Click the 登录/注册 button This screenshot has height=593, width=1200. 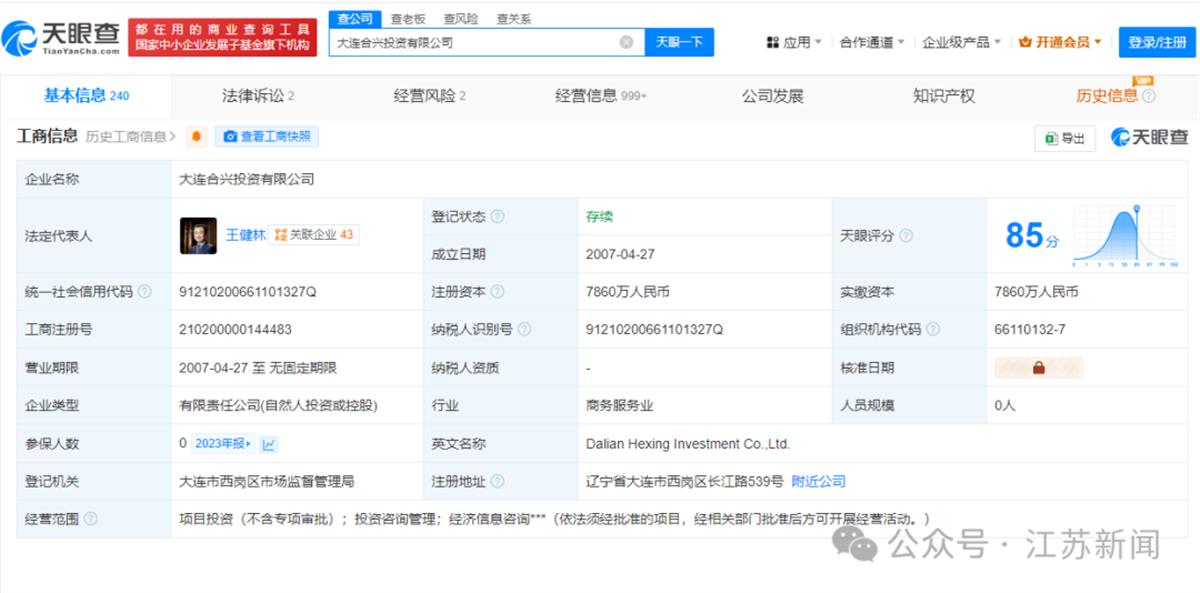(1157, 42)
